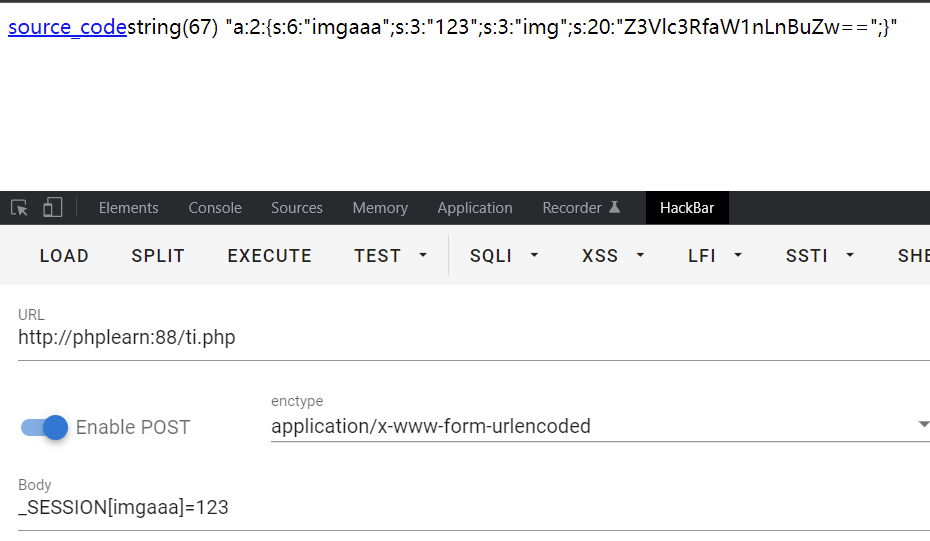Image resolution: width=930 pixels, height=541 pixels.
Task: Switch to the Elements tab
Action: (128, 208)
